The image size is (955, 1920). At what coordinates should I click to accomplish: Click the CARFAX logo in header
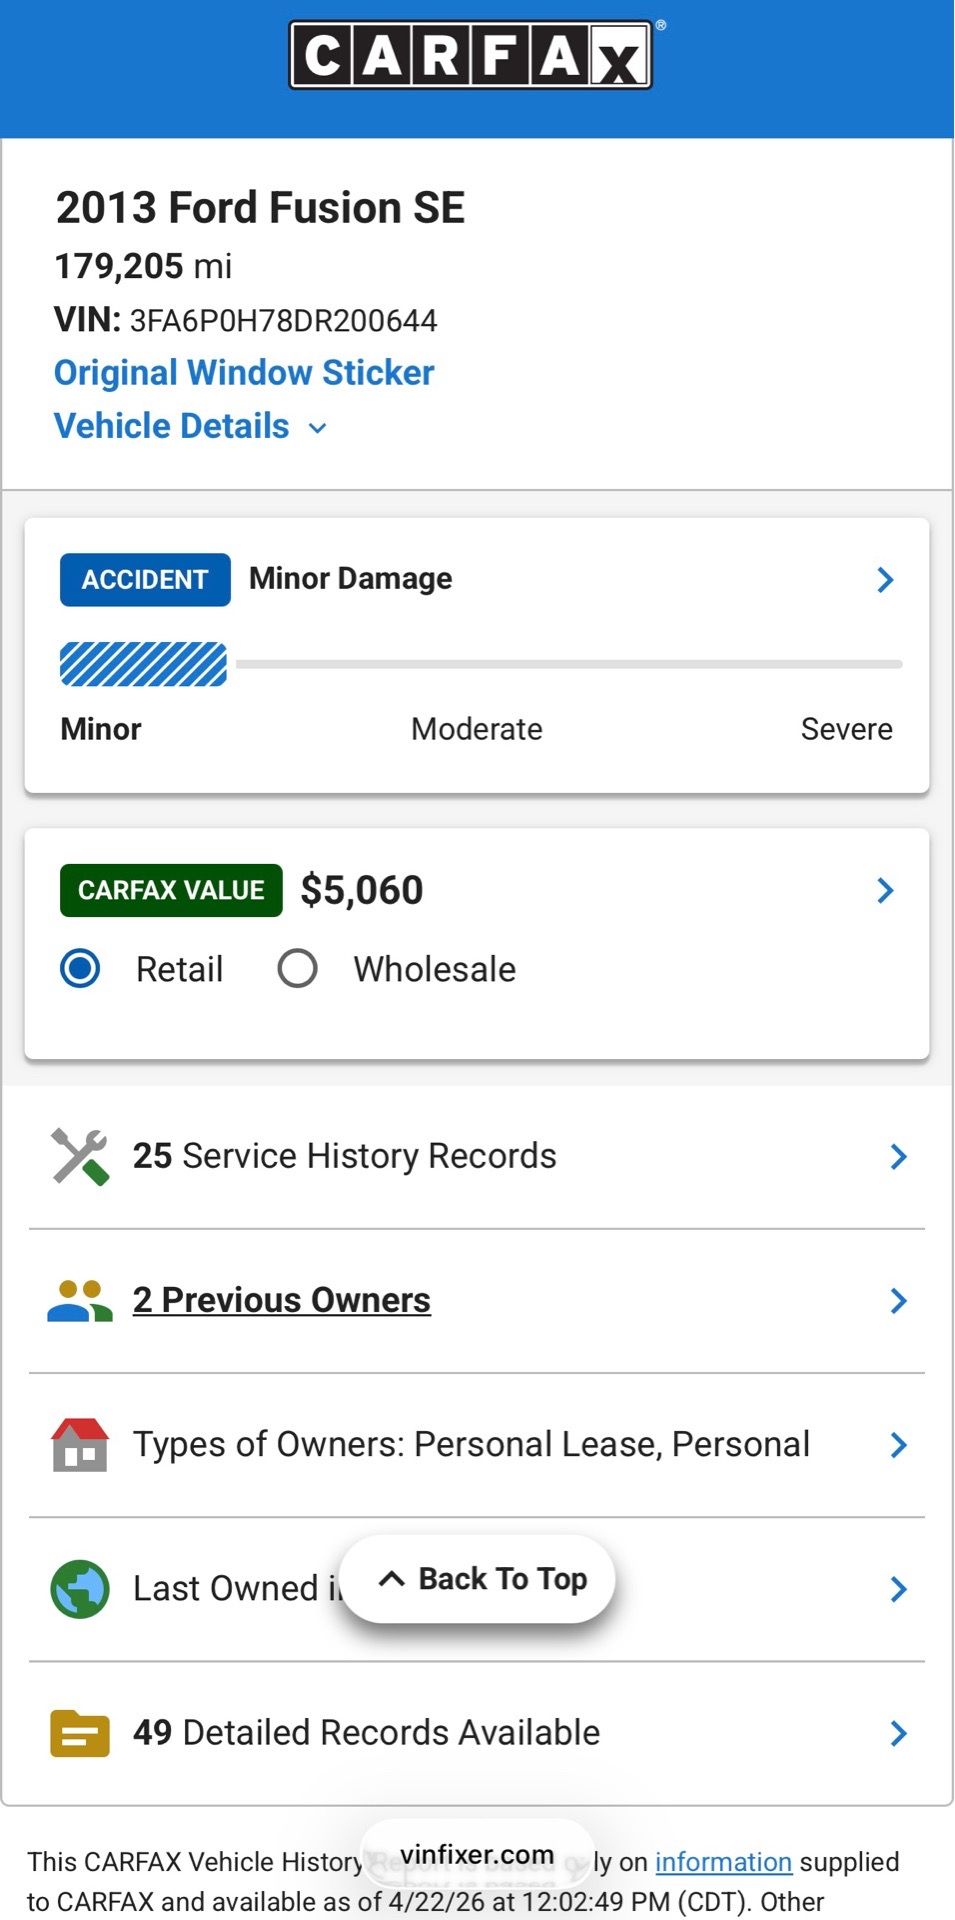click(x=471, y=54)
